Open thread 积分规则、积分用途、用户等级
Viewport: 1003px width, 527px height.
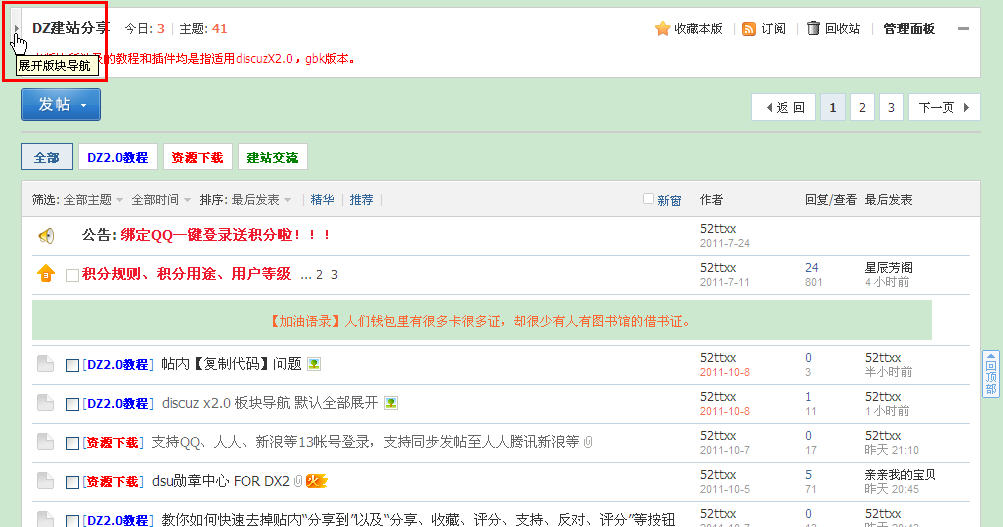click(x=186, y=274)
